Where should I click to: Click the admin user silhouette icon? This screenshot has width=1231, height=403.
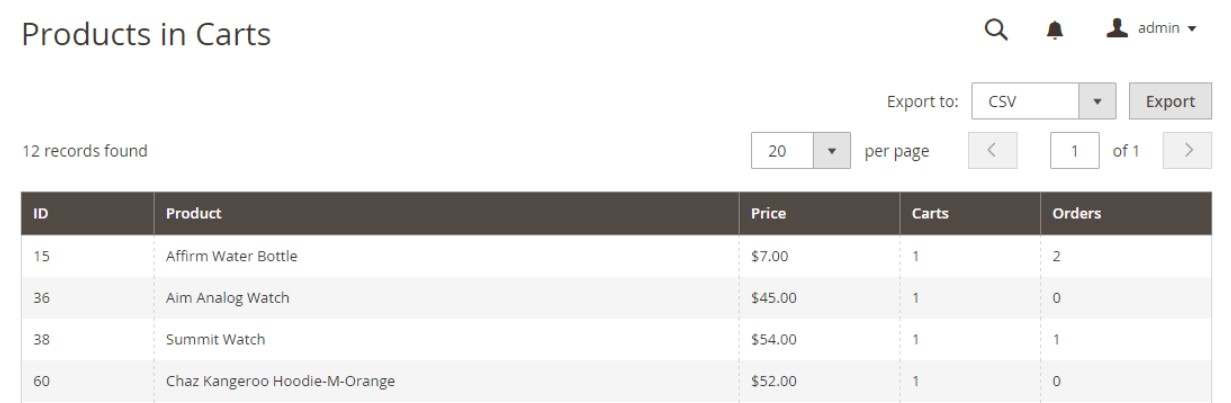(x=1117, y=29)
